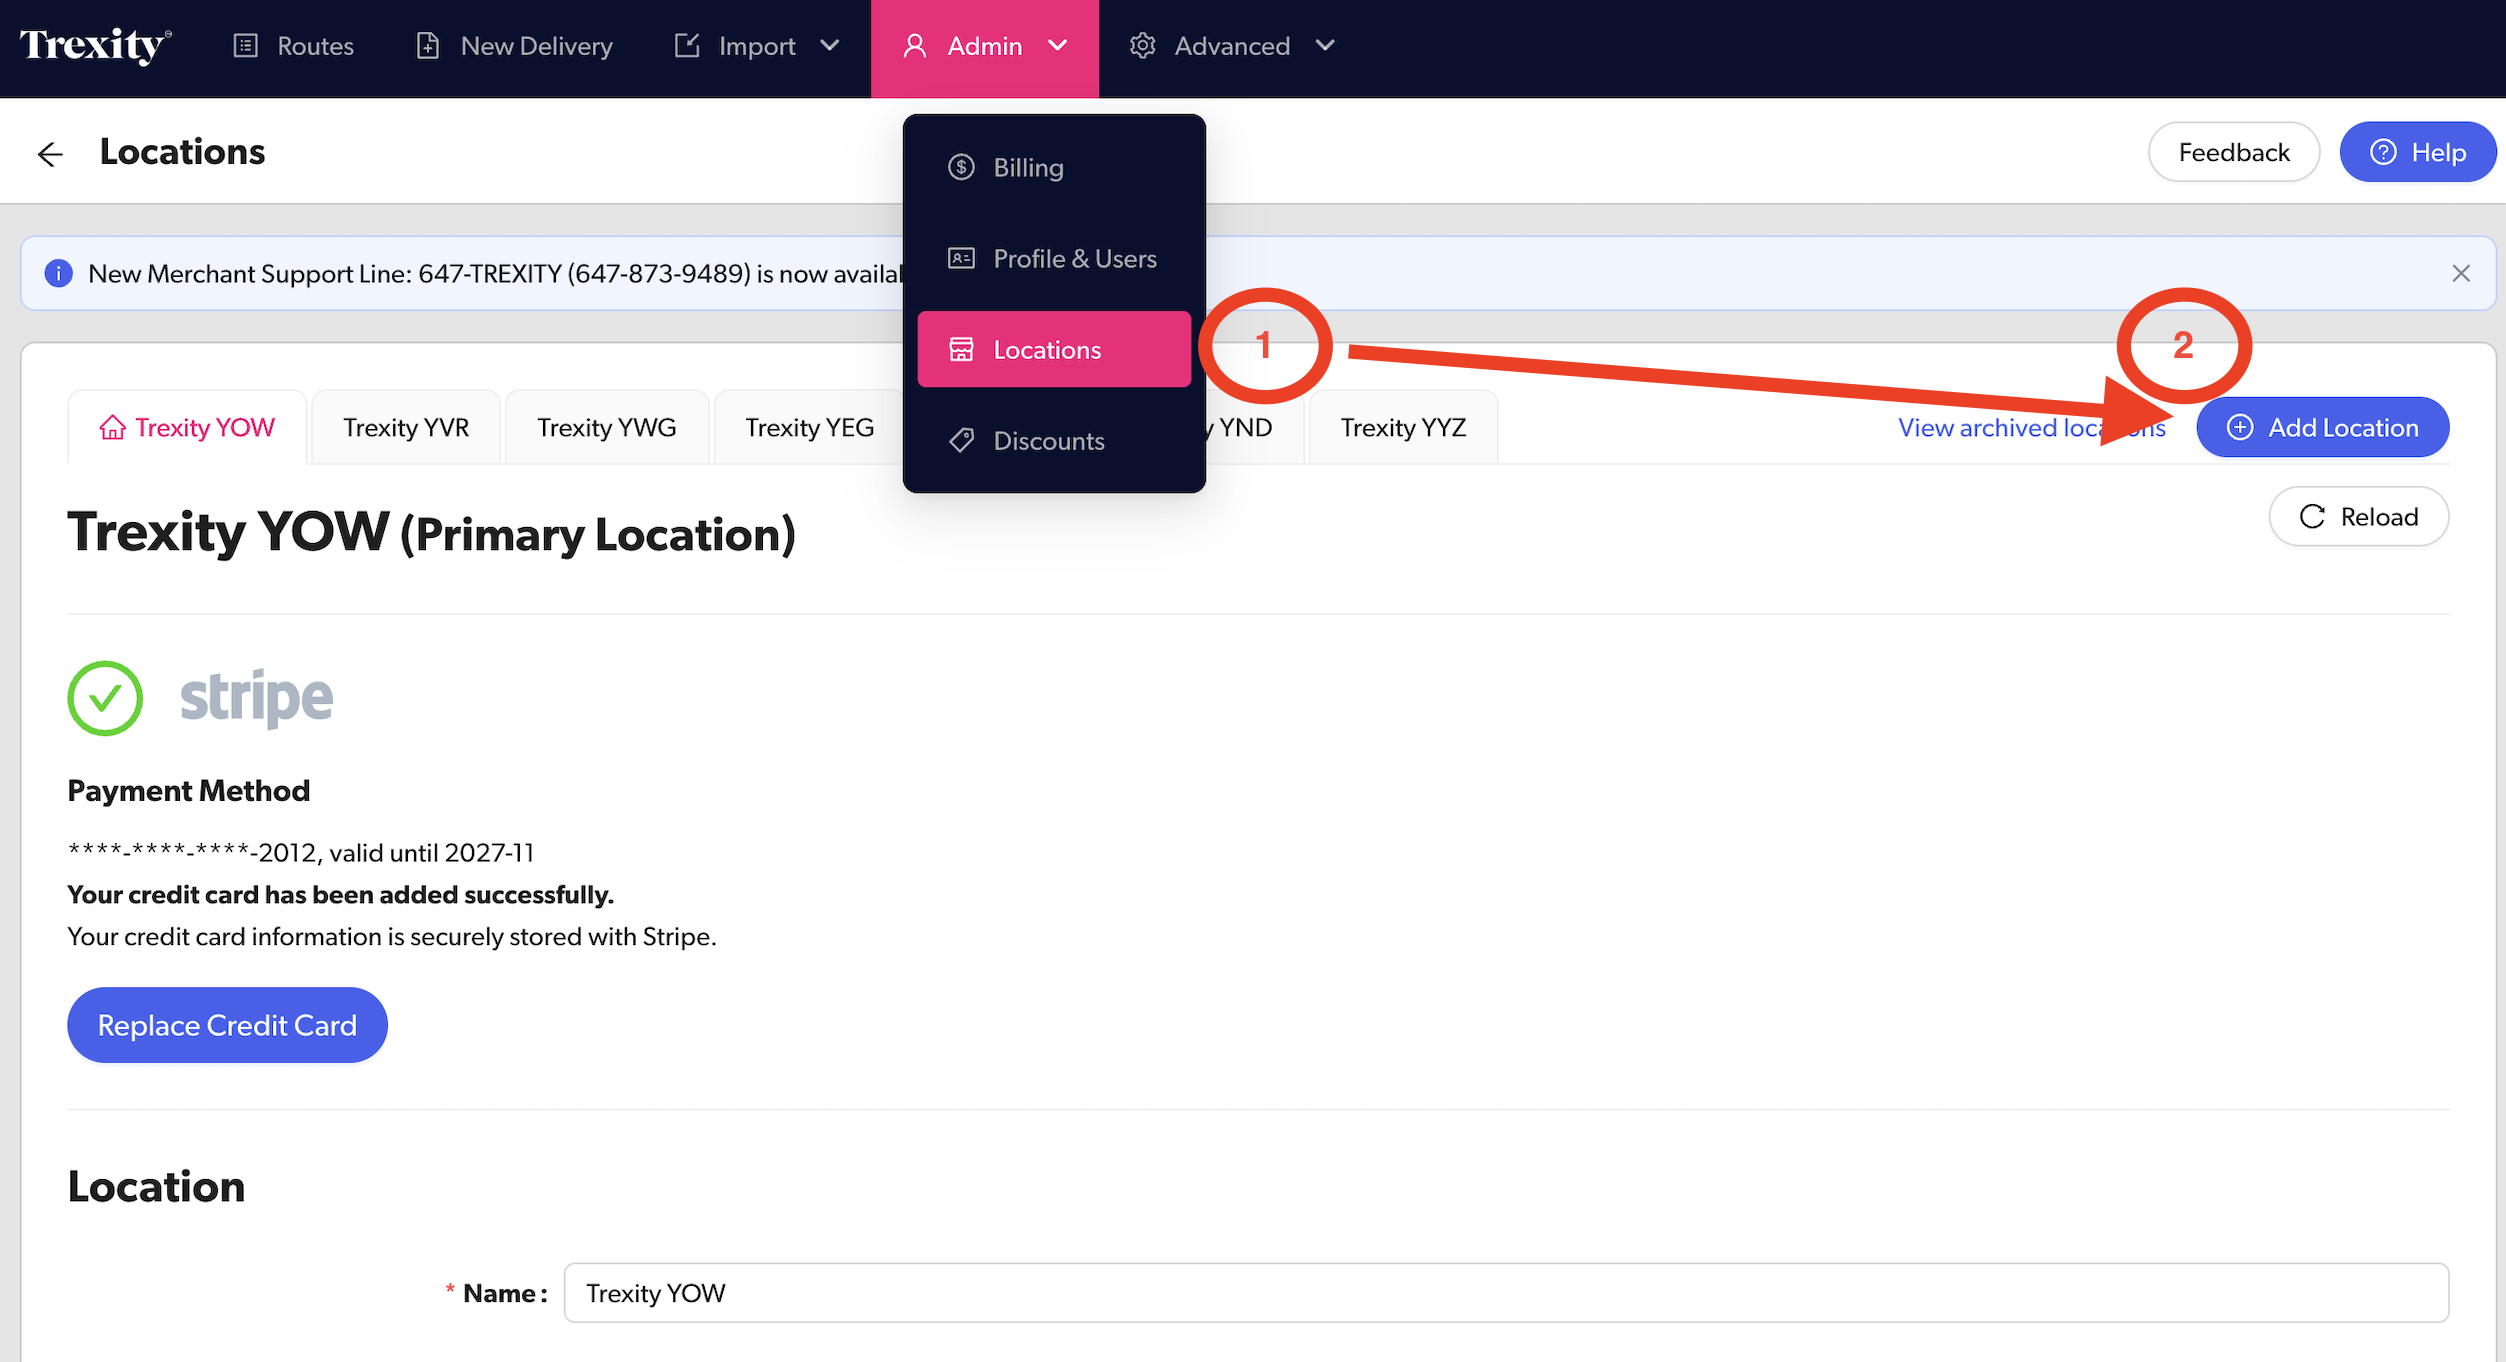Click the Trexity YOW (Primary Location) heading

tap(431, 532)
